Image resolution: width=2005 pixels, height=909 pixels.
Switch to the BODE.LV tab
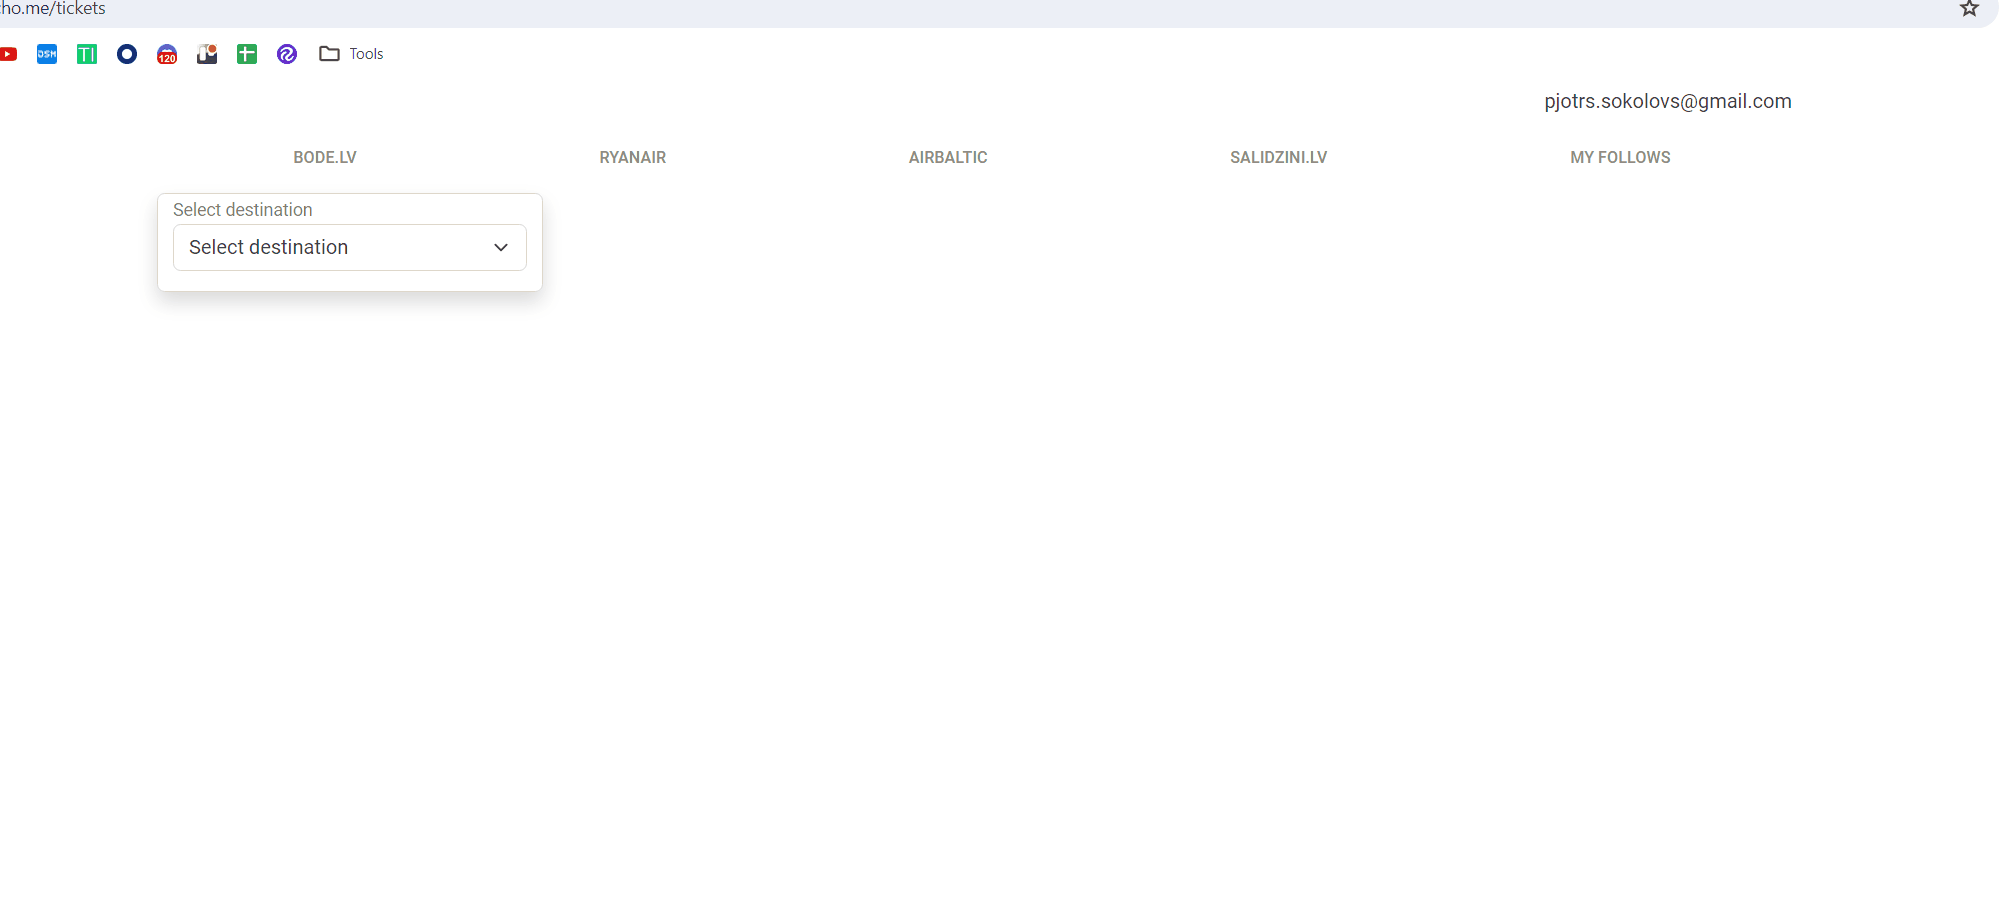[x=325, y=157]
